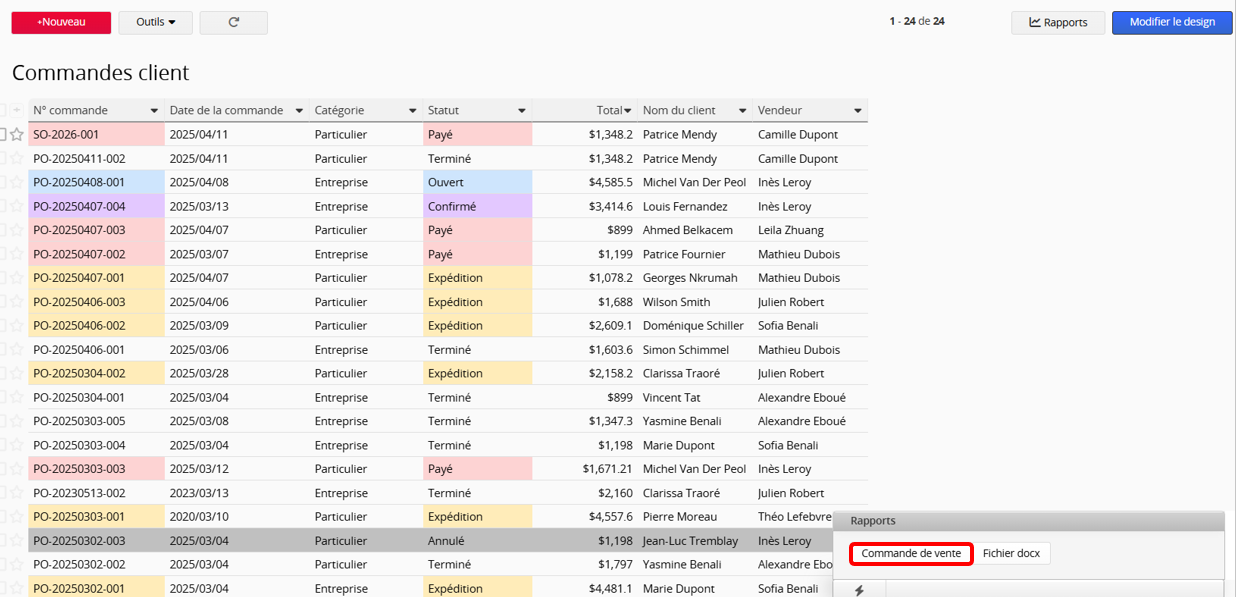The image size is (1236, 597).
Task: Toggle the select-all checkbox in table header
Action: coord(3,110)
